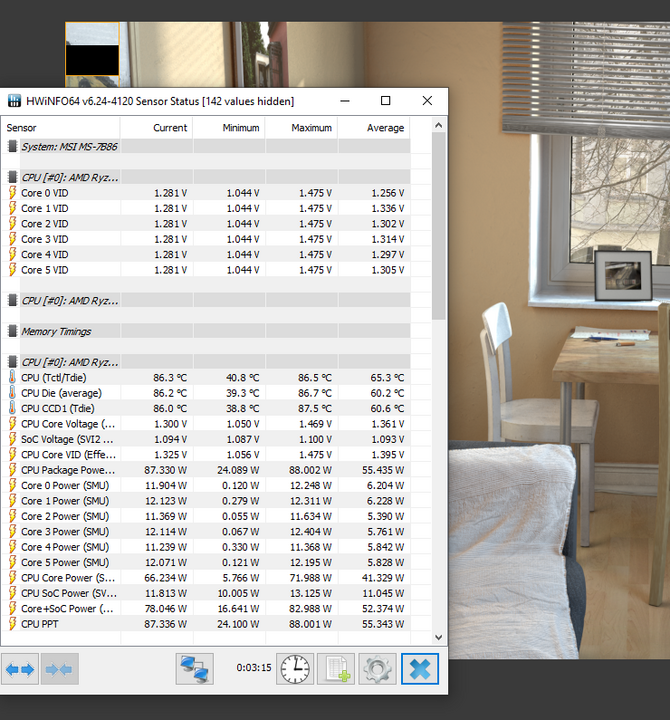Click the HWiNFO64 title bar app icon
The width and height of the screenshot is (670, 720).
pos(14,101)
